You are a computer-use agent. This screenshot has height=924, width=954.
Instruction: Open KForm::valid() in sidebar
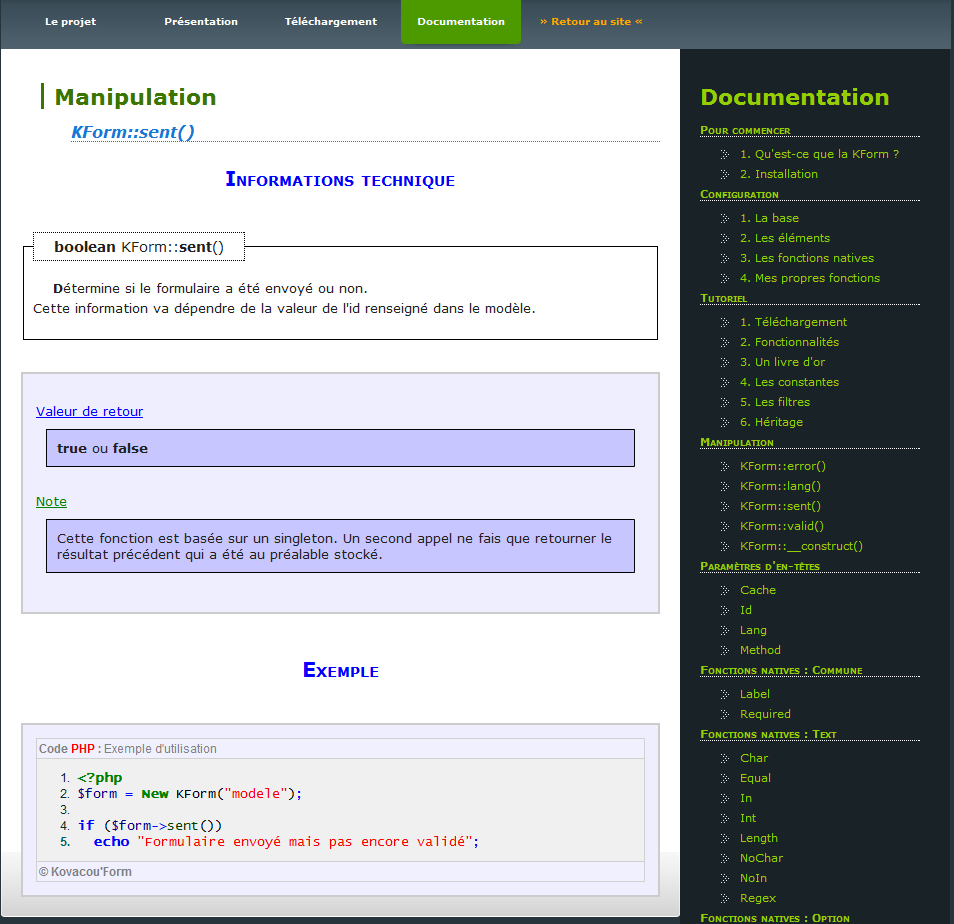click(782, 527)
